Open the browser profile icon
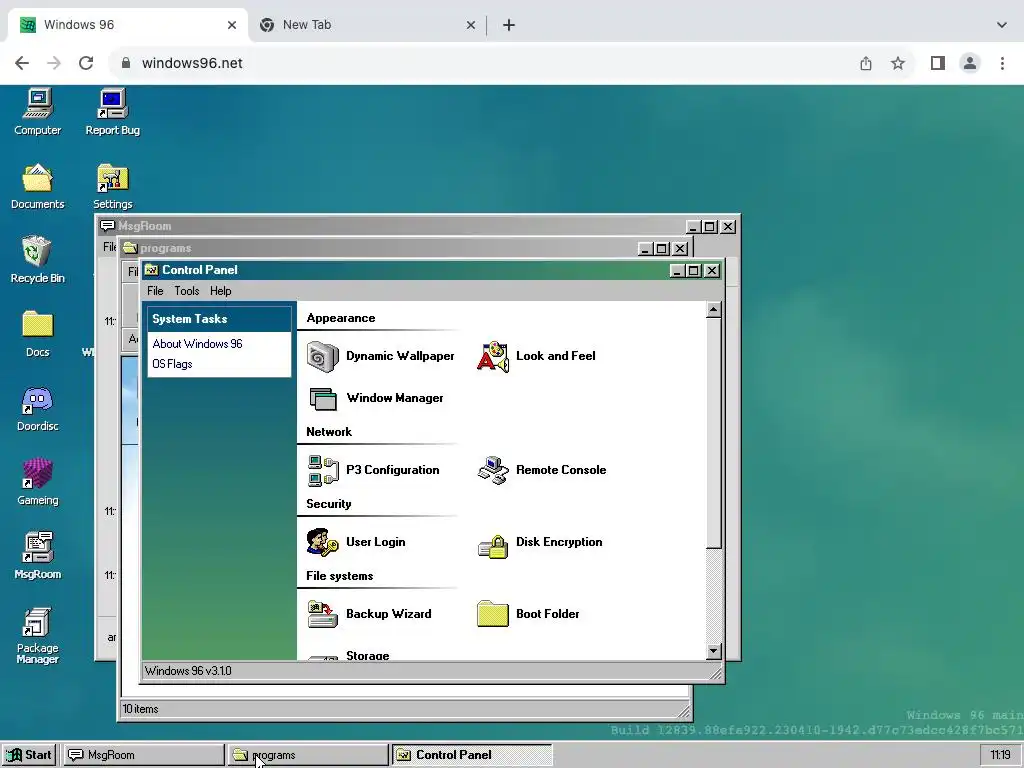Image resolution: width=1024 pixels, height=768 pixels. click(x=970, y=63)
